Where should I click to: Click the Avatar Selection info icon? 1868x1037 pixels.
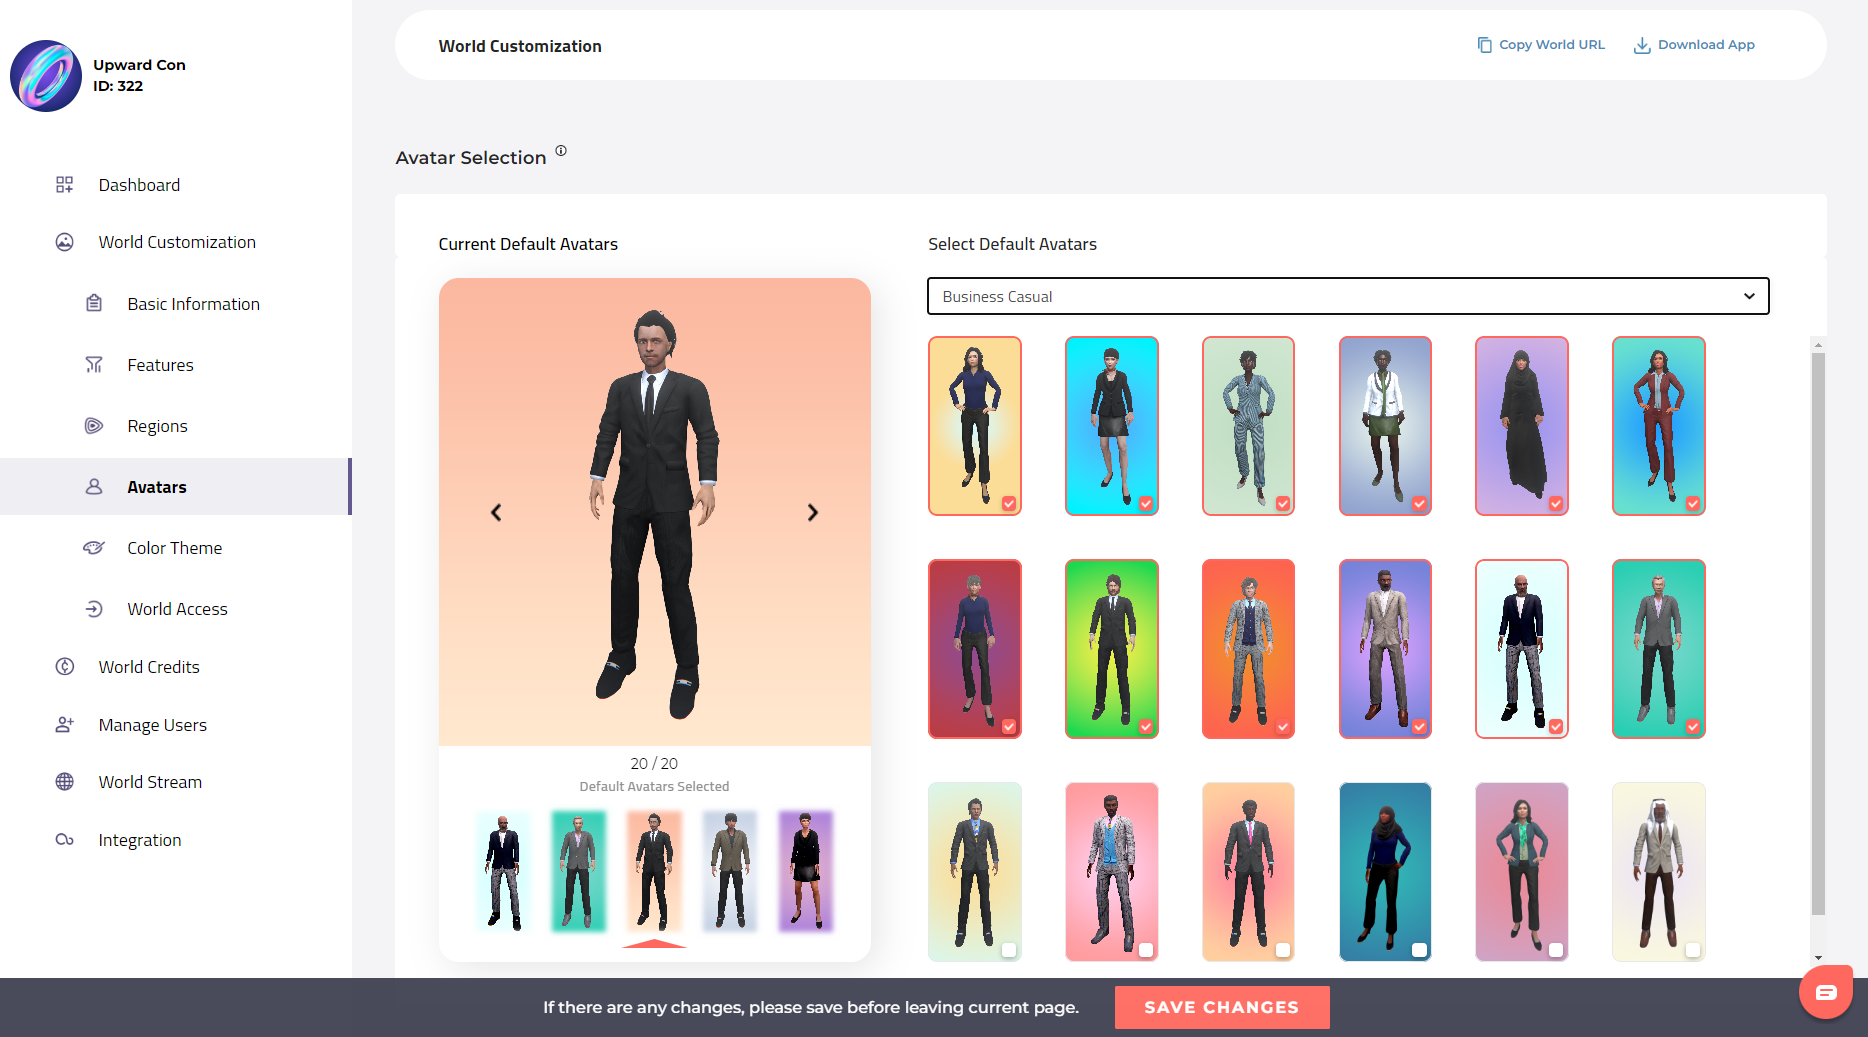click(x=561, y=151)
